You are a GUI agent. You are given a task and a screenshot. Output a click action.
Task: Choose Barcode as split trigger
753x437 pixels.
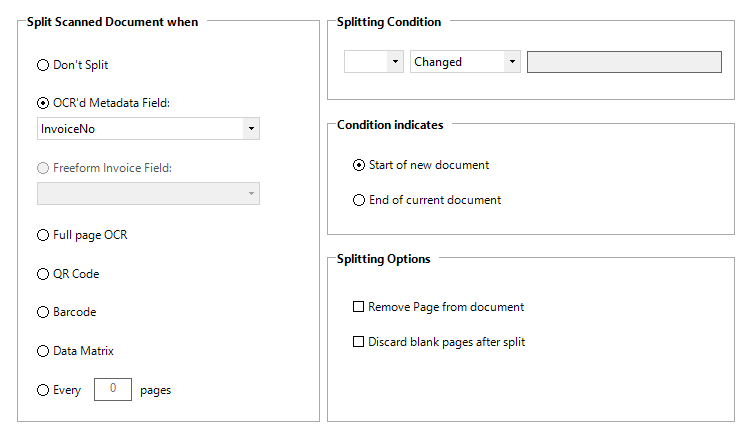(43, 312)
